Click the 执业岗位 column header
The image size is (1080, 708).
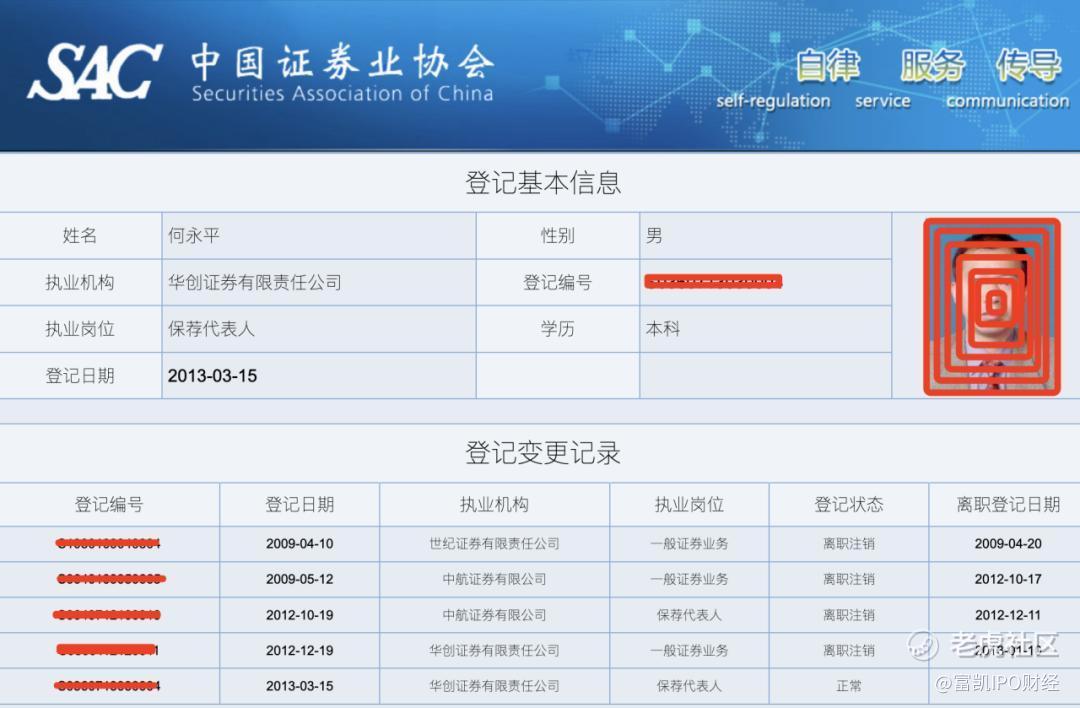point(689,505)
